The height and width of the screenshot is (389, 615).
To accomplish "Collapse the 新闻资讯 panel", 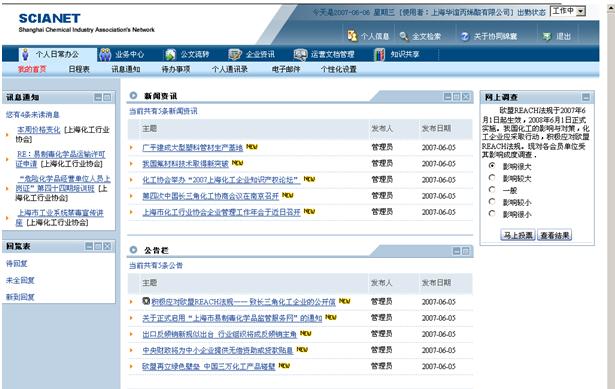I will (x=448, y=96).
